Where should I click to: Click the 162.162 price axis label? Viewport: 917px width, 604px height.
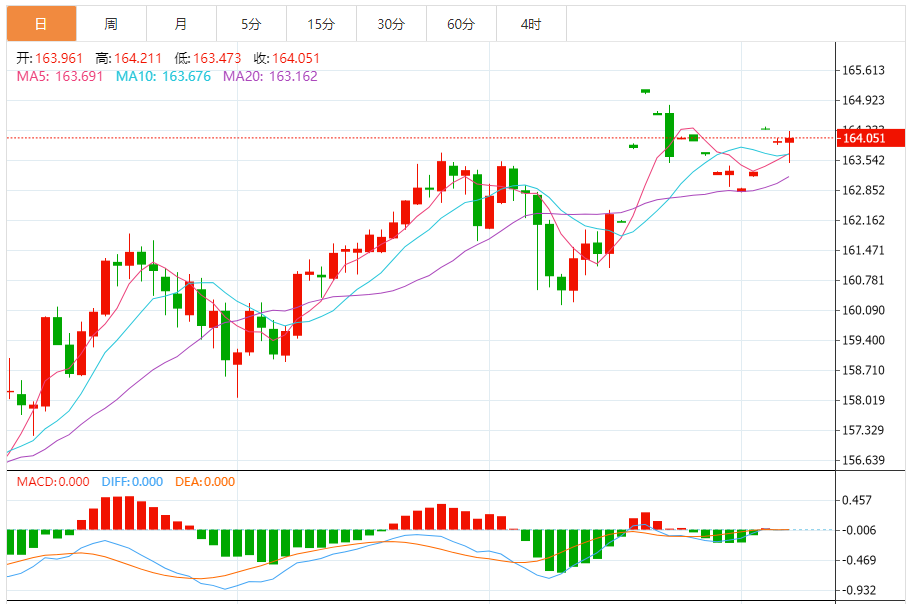coord(863,220)
